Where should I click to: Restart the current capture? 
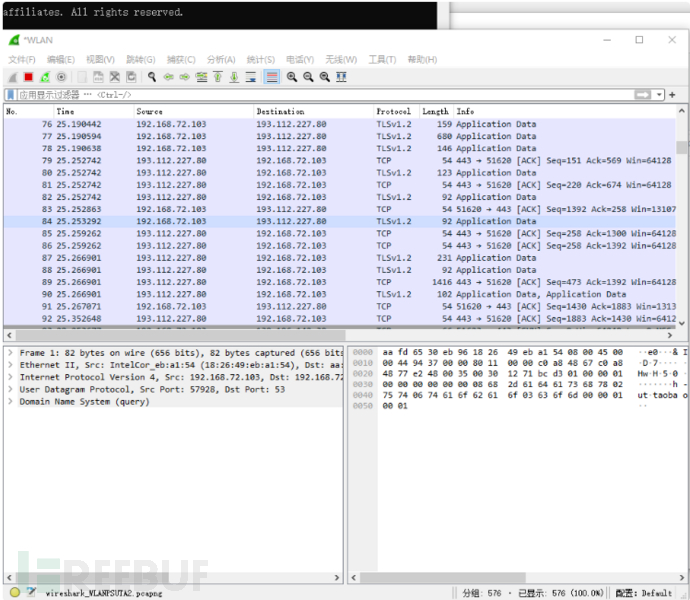45,77
